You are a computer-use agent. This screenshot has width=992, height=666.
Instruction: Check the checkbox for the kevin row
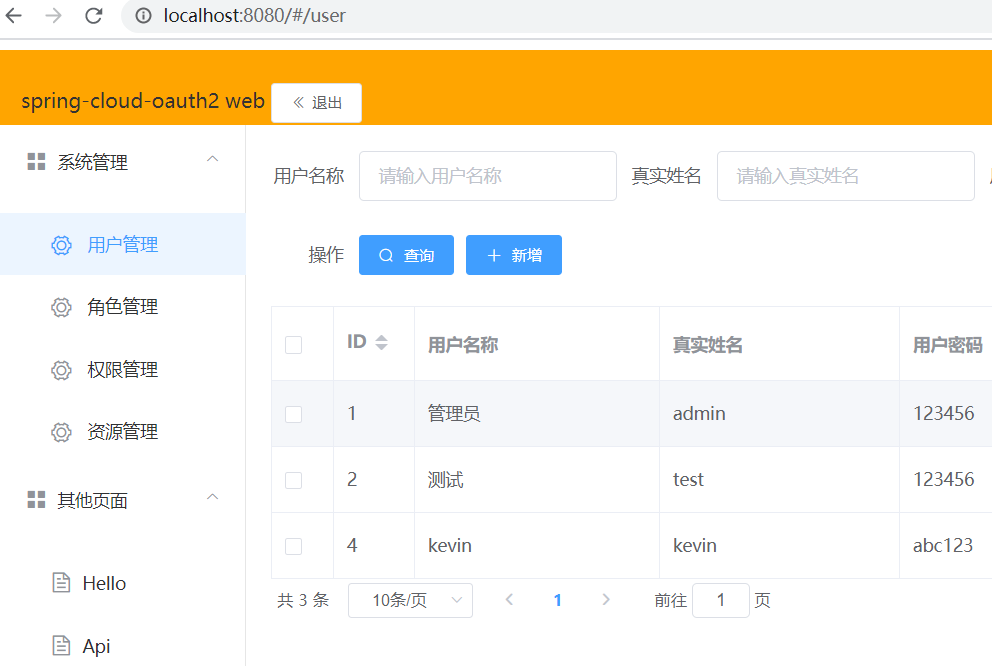point(294,546)
